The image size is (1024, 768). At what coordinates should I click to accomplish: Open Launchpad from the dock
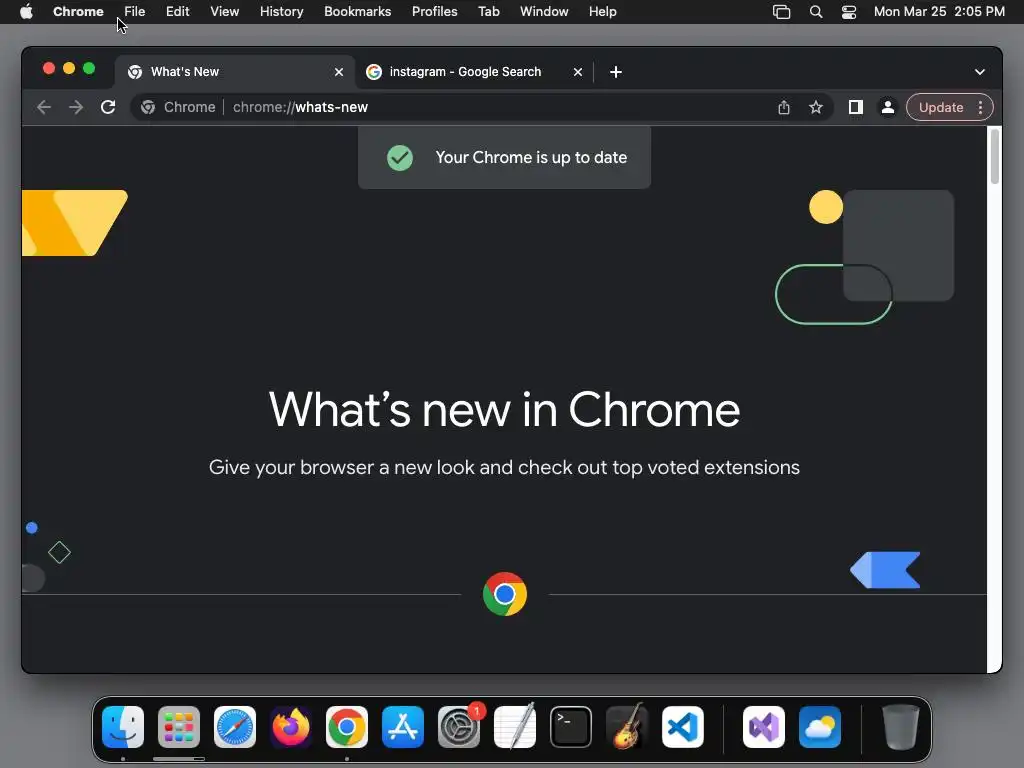click(179, 727)
